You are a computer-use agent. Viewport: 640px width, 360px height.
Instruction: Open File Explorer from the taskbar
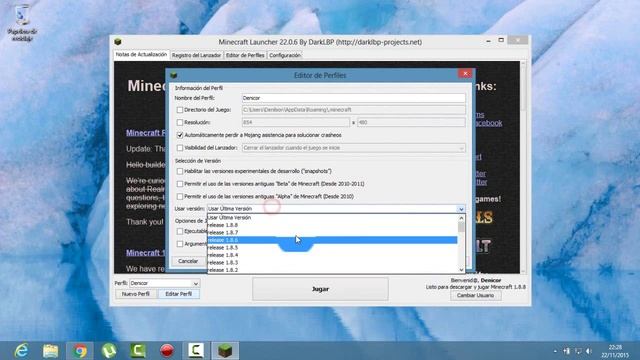(50, 351)
